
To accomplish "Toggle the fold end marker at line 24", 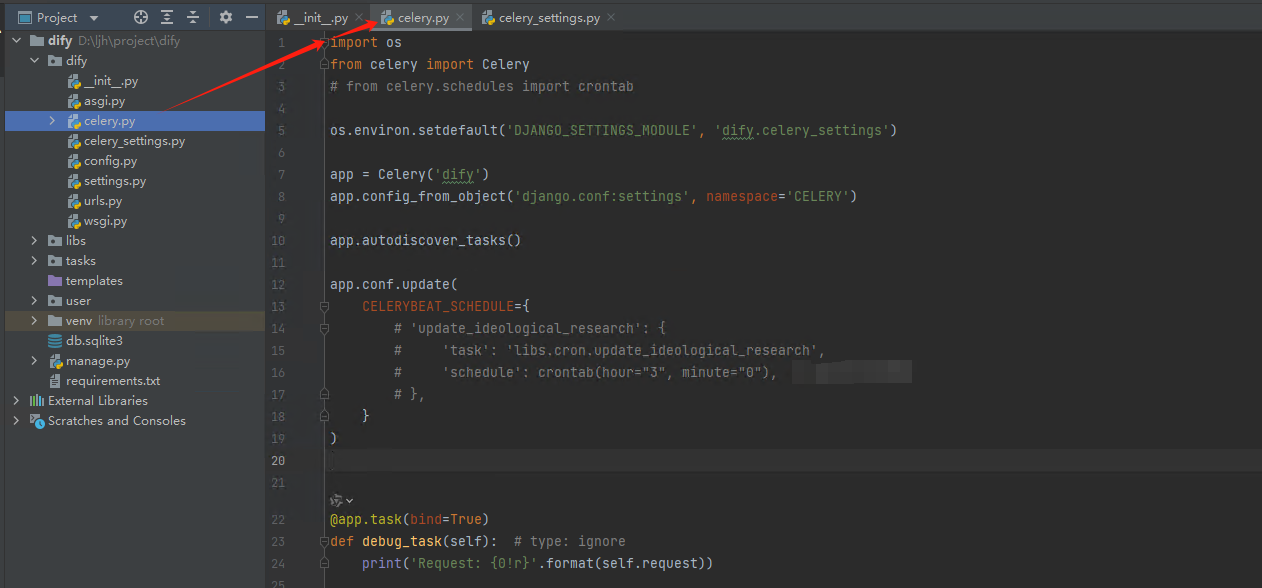I will click(324, 563).
